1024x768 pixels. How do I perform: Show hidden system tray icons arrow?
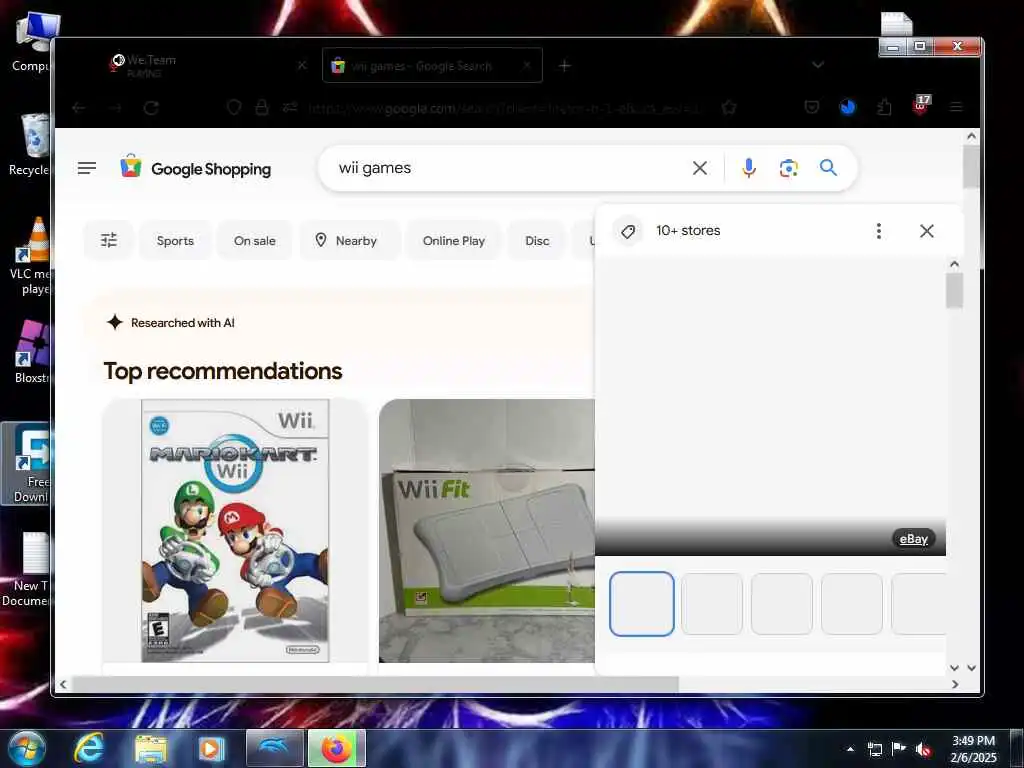(850, 749)
